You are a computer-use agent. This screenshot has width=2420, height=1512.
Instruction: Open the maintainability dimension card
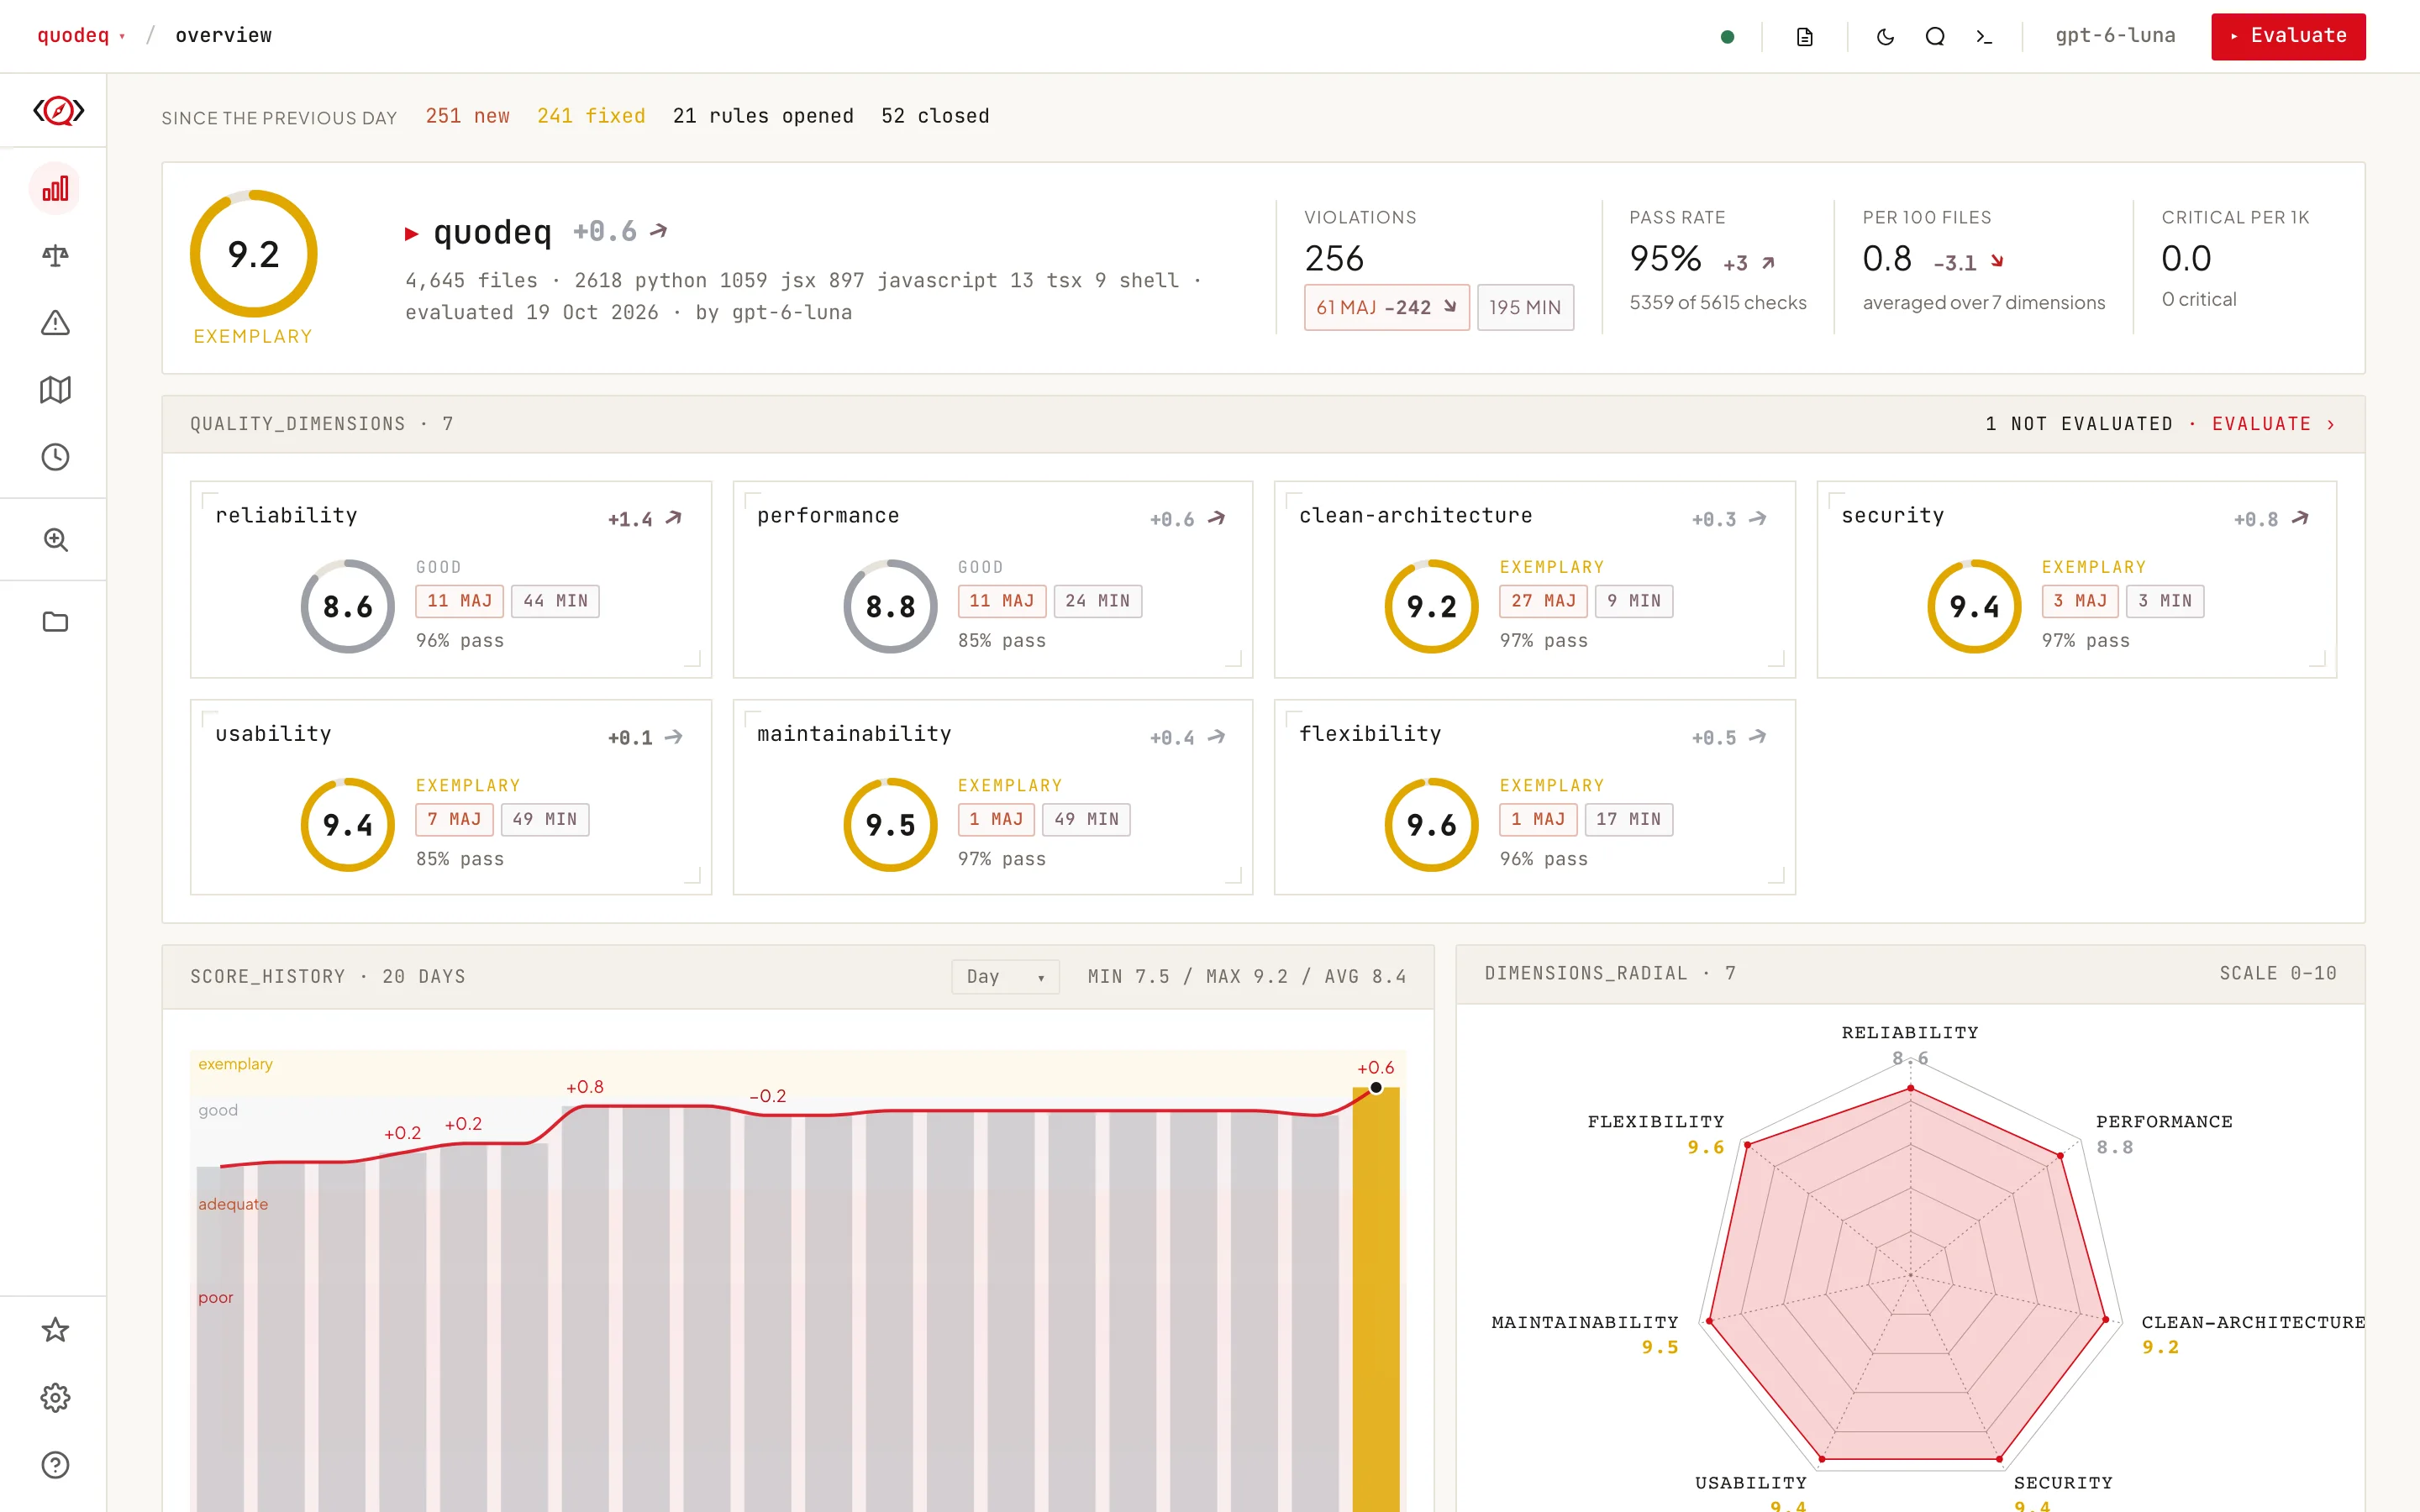point(992,797)
